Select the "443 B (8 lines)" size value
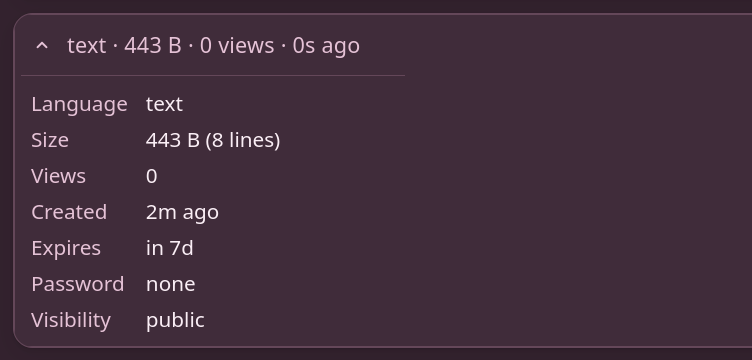This screenshot has width=752, height=360. (213, 140)
